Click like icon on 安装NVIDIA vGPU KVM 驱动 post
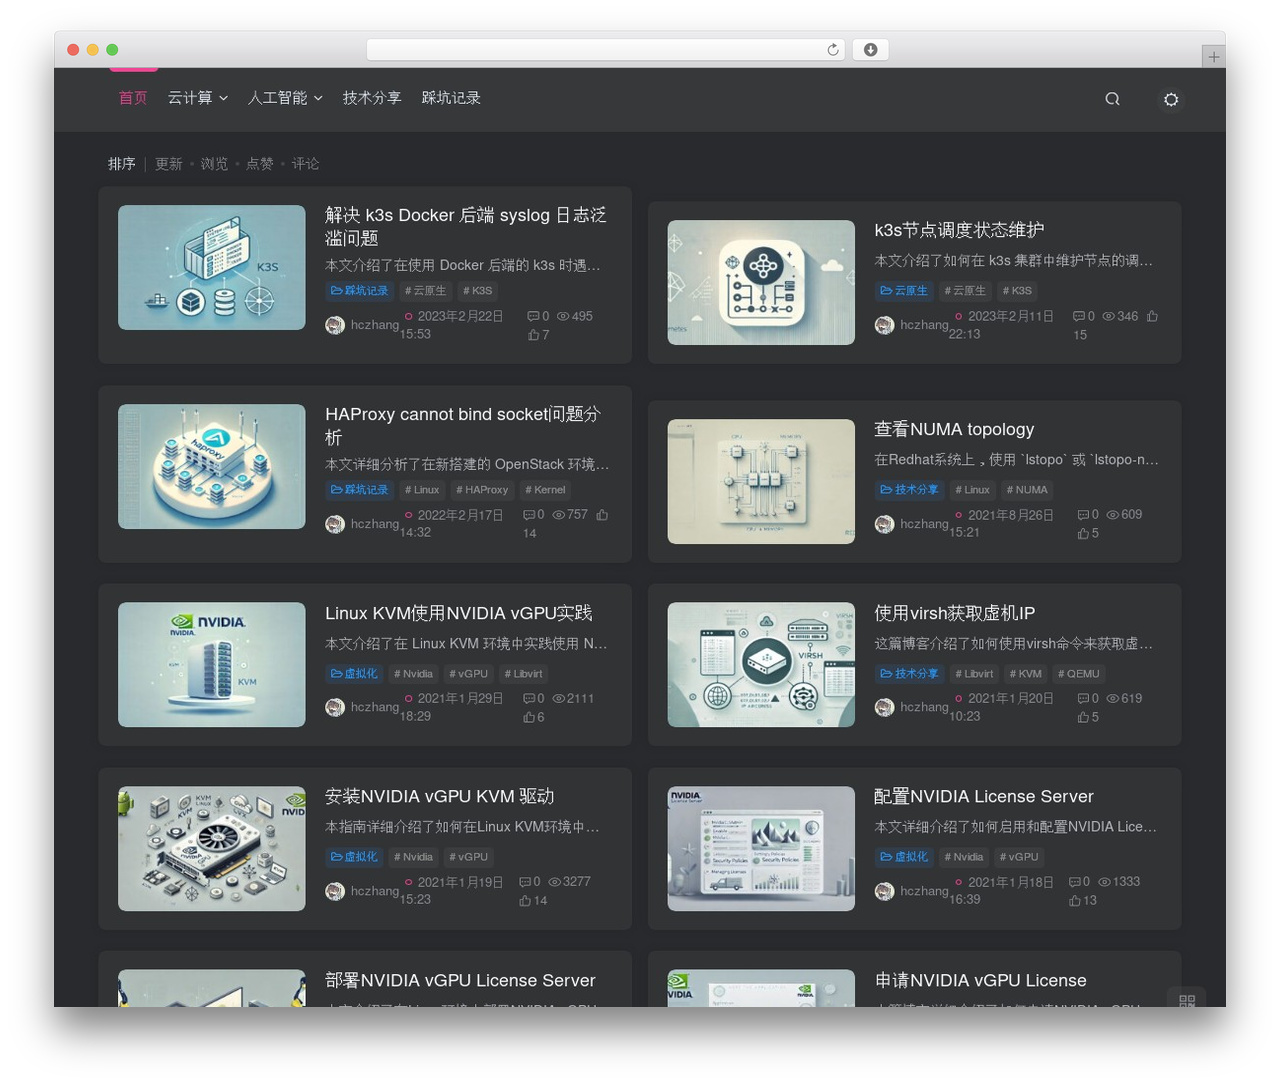This screenshot has height=1084, width=1280. click(x=525, y=901)
